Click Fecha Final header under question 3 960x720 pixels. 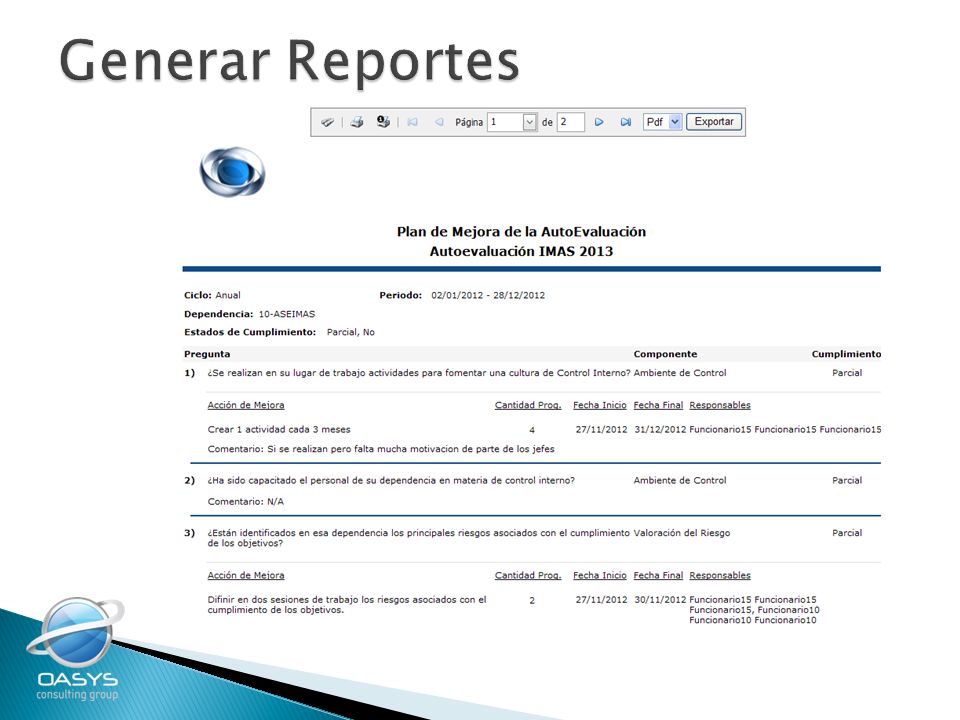(x=658, y=575)
